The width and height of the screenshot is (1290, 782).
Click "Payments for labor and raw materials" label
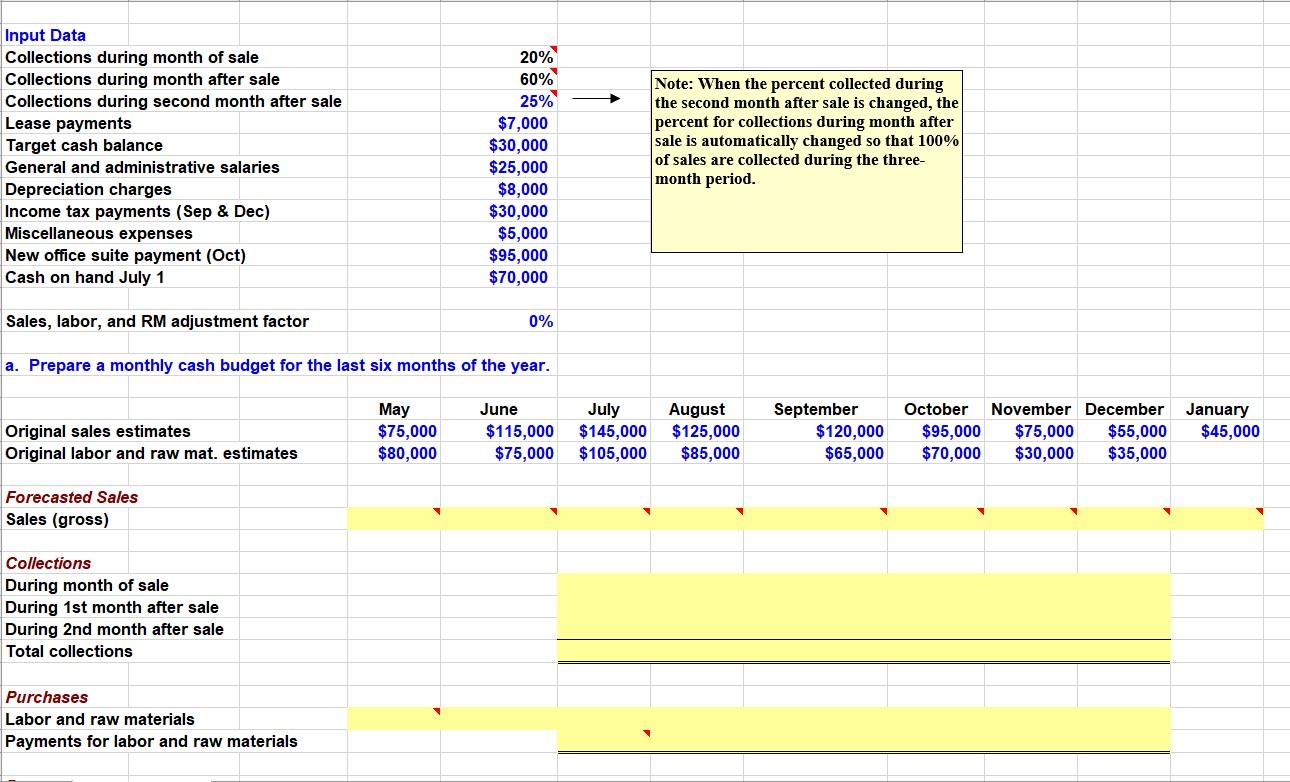tap(151, 741)
